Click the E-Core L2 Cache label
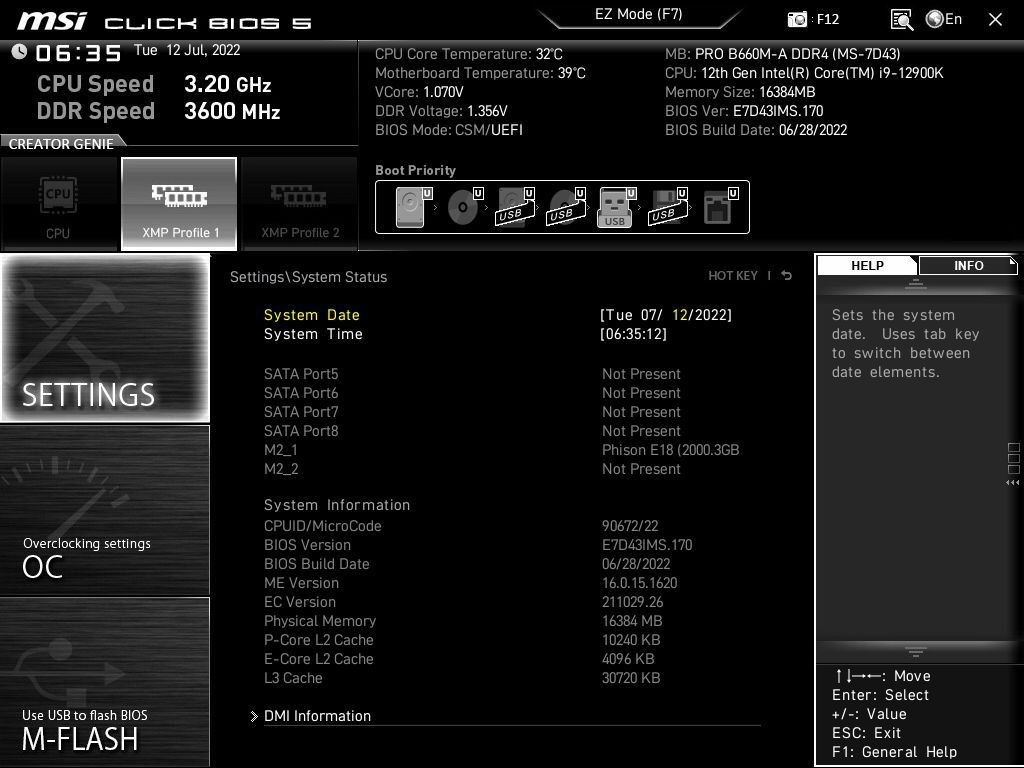The width and height of the screenshot is (1024, 768). [319, 658]
